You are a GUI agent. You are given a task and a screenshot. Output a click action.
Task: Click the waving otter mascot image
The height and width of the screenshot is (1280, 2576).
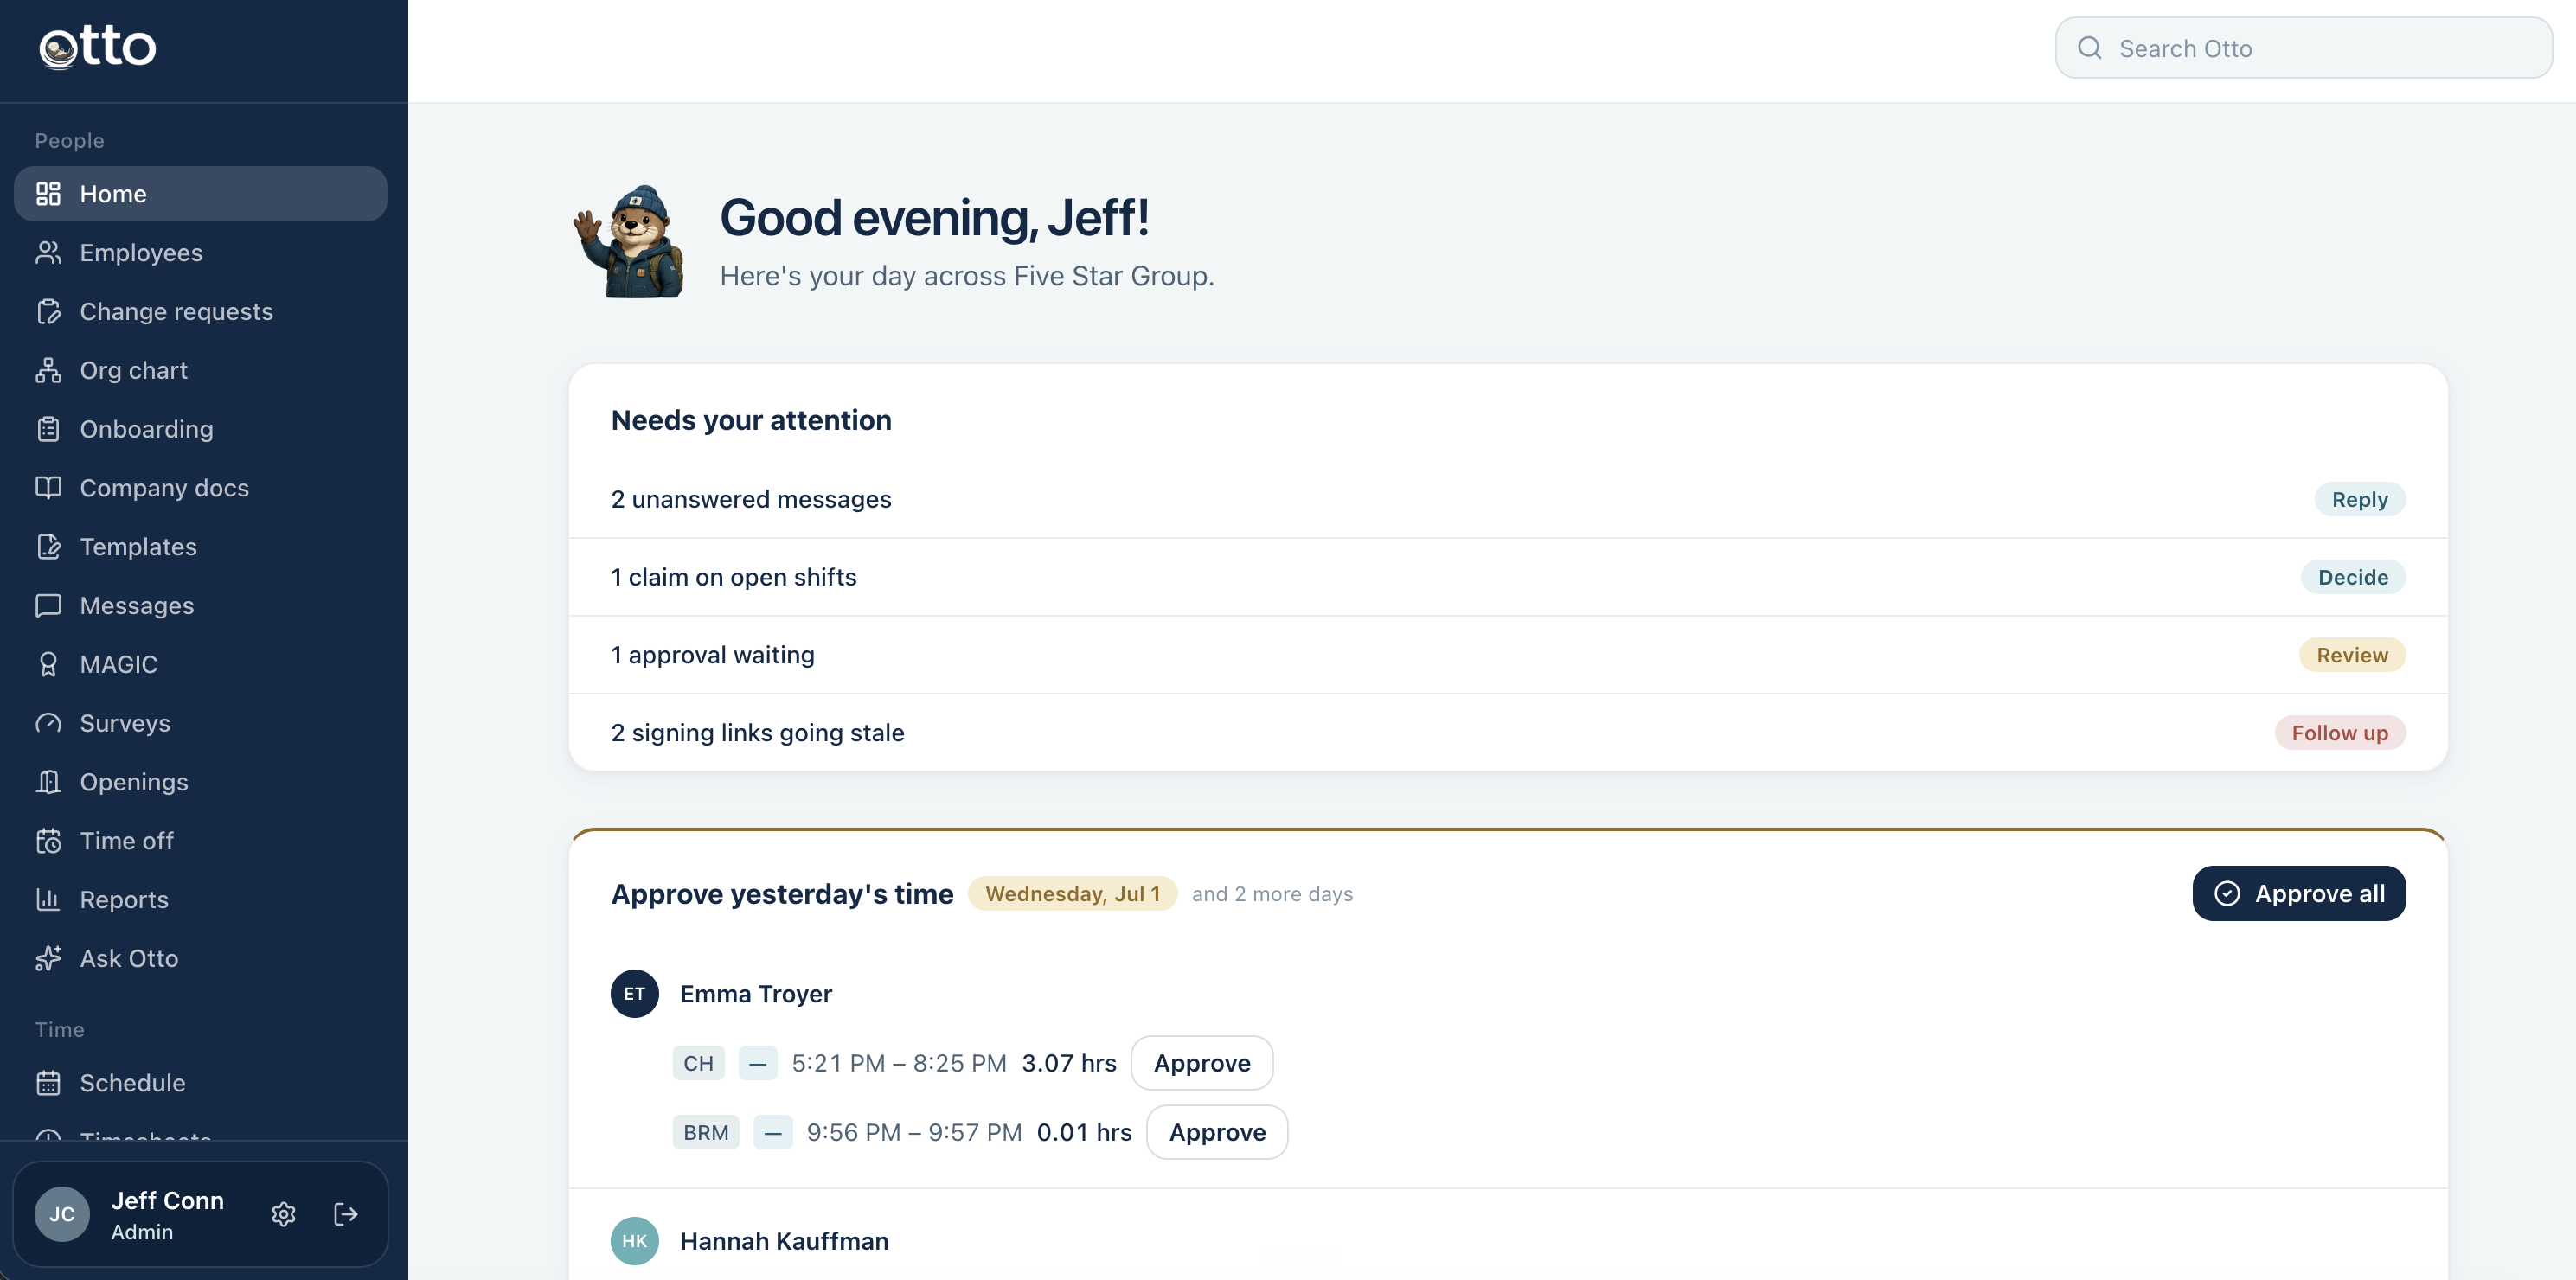[x=629, y=241]
